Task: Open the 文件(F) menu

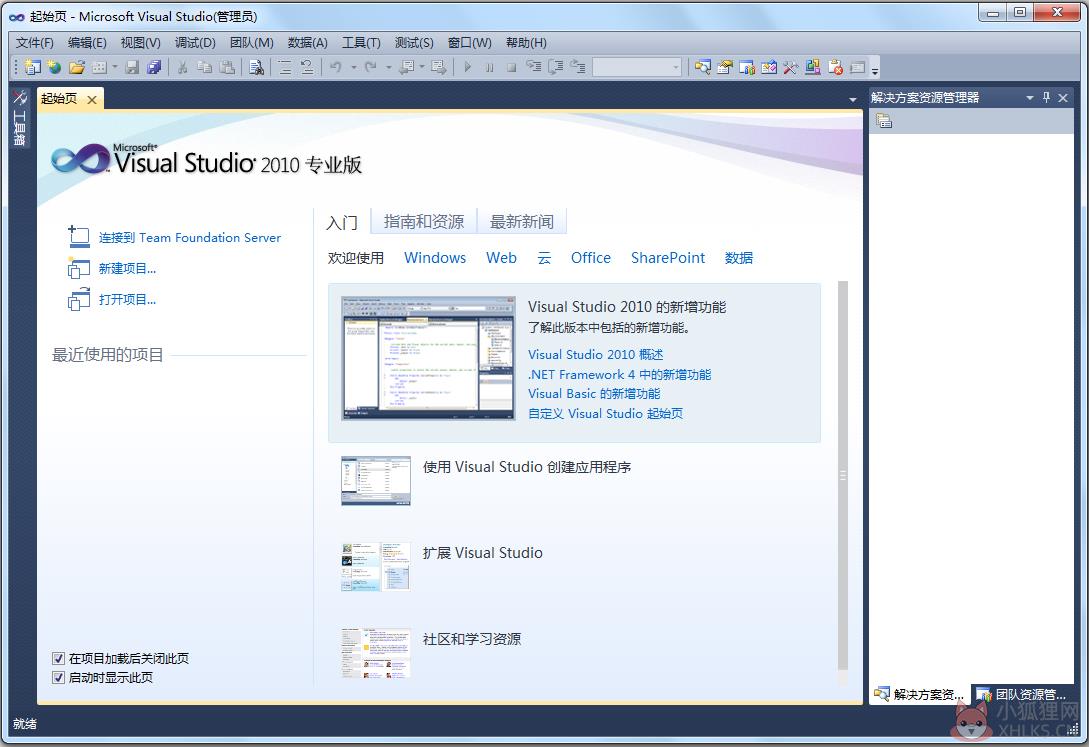Action: pos(34,42)
